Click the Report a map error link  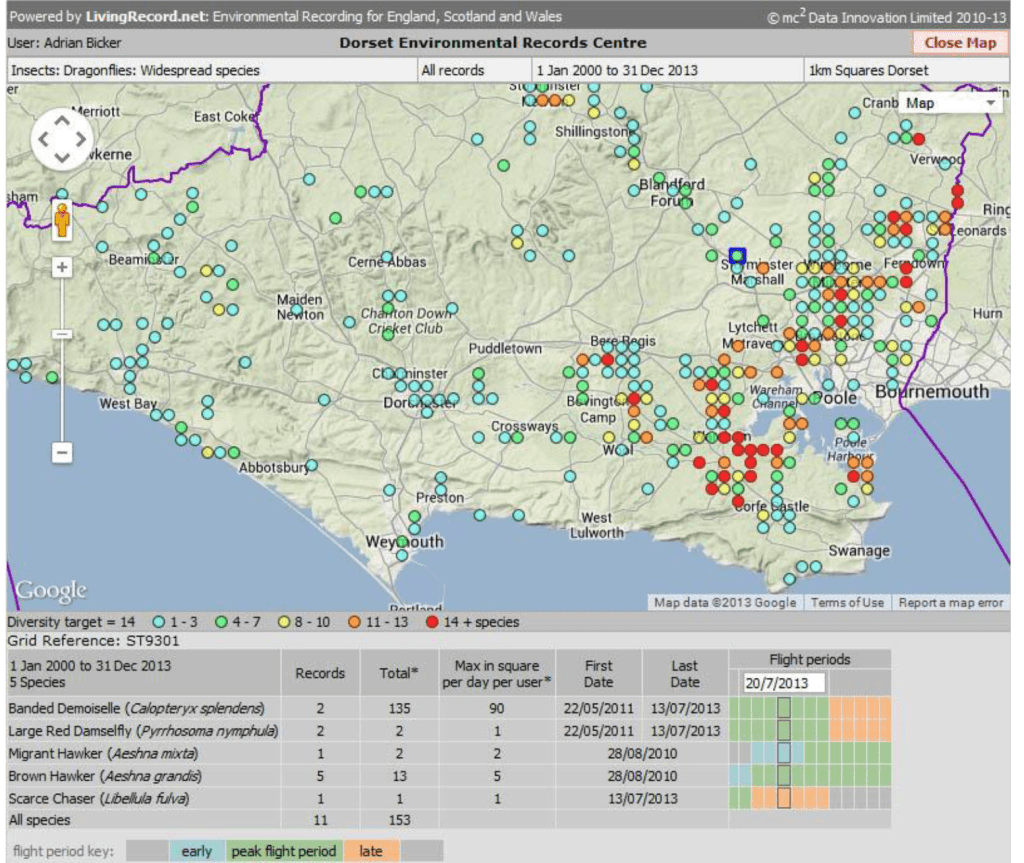pos(950,602)
